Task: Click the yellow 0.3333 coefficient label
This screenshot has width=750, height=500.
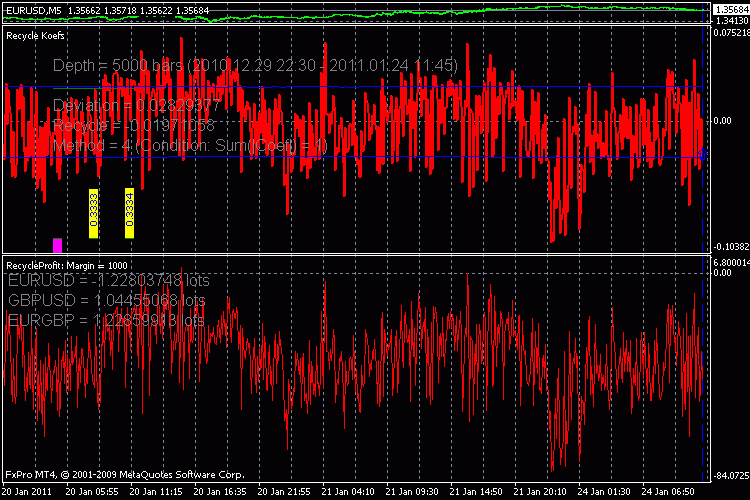Action: pyautogui.click(x=93, y=213)
